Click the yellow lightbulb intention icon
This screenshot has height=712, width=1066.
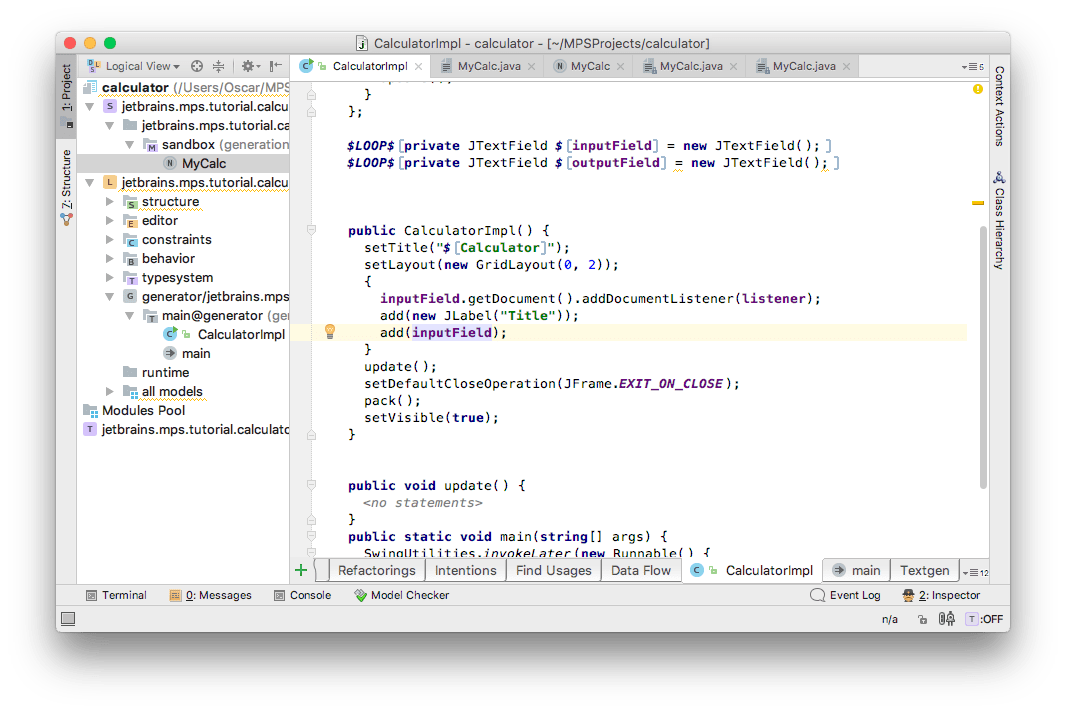pyautogui.click(x=329, y=332)
